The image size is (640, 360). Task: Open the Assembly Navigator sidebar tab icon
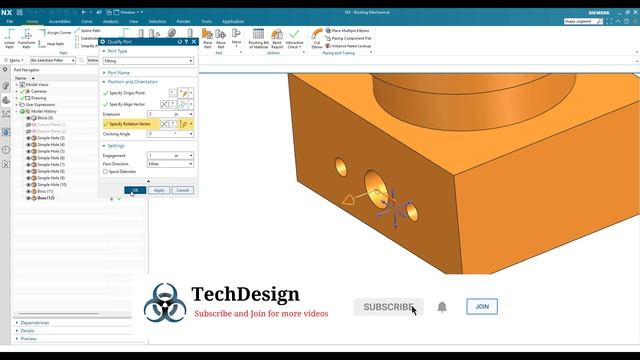[x=6, y=86]
